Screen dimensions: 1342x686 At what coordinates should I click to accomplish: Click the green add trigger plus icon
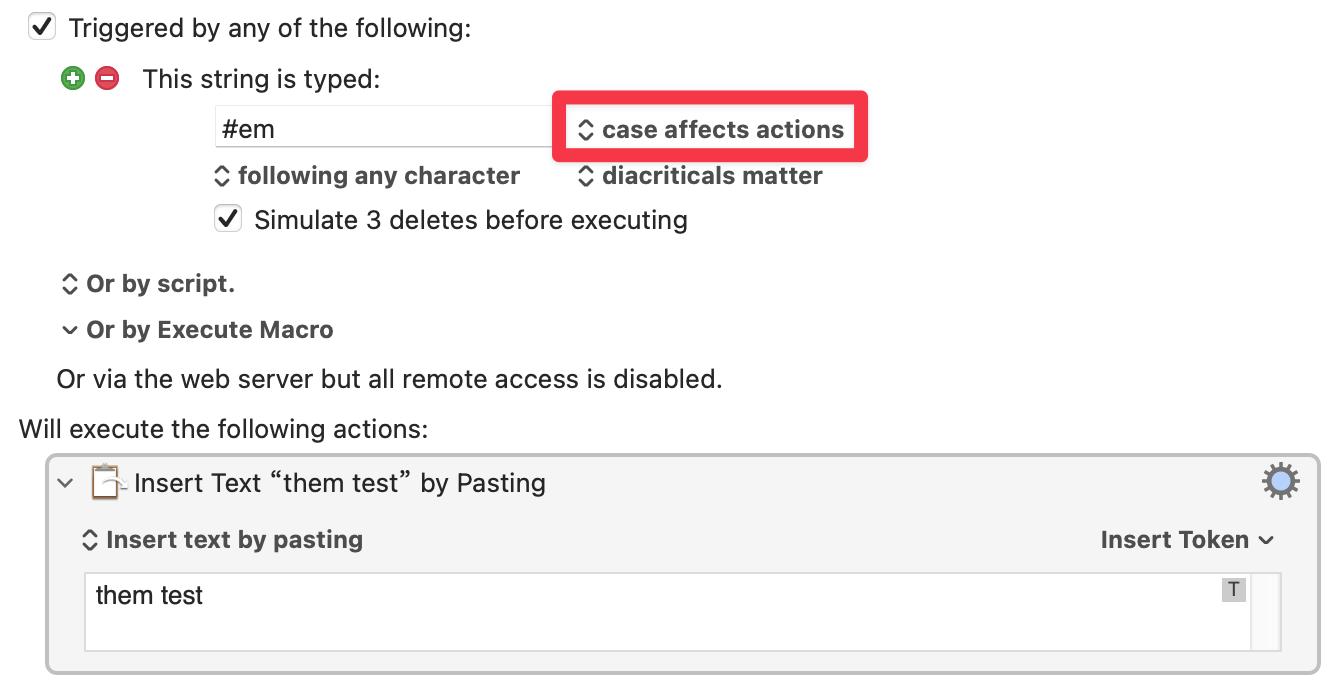72,78
